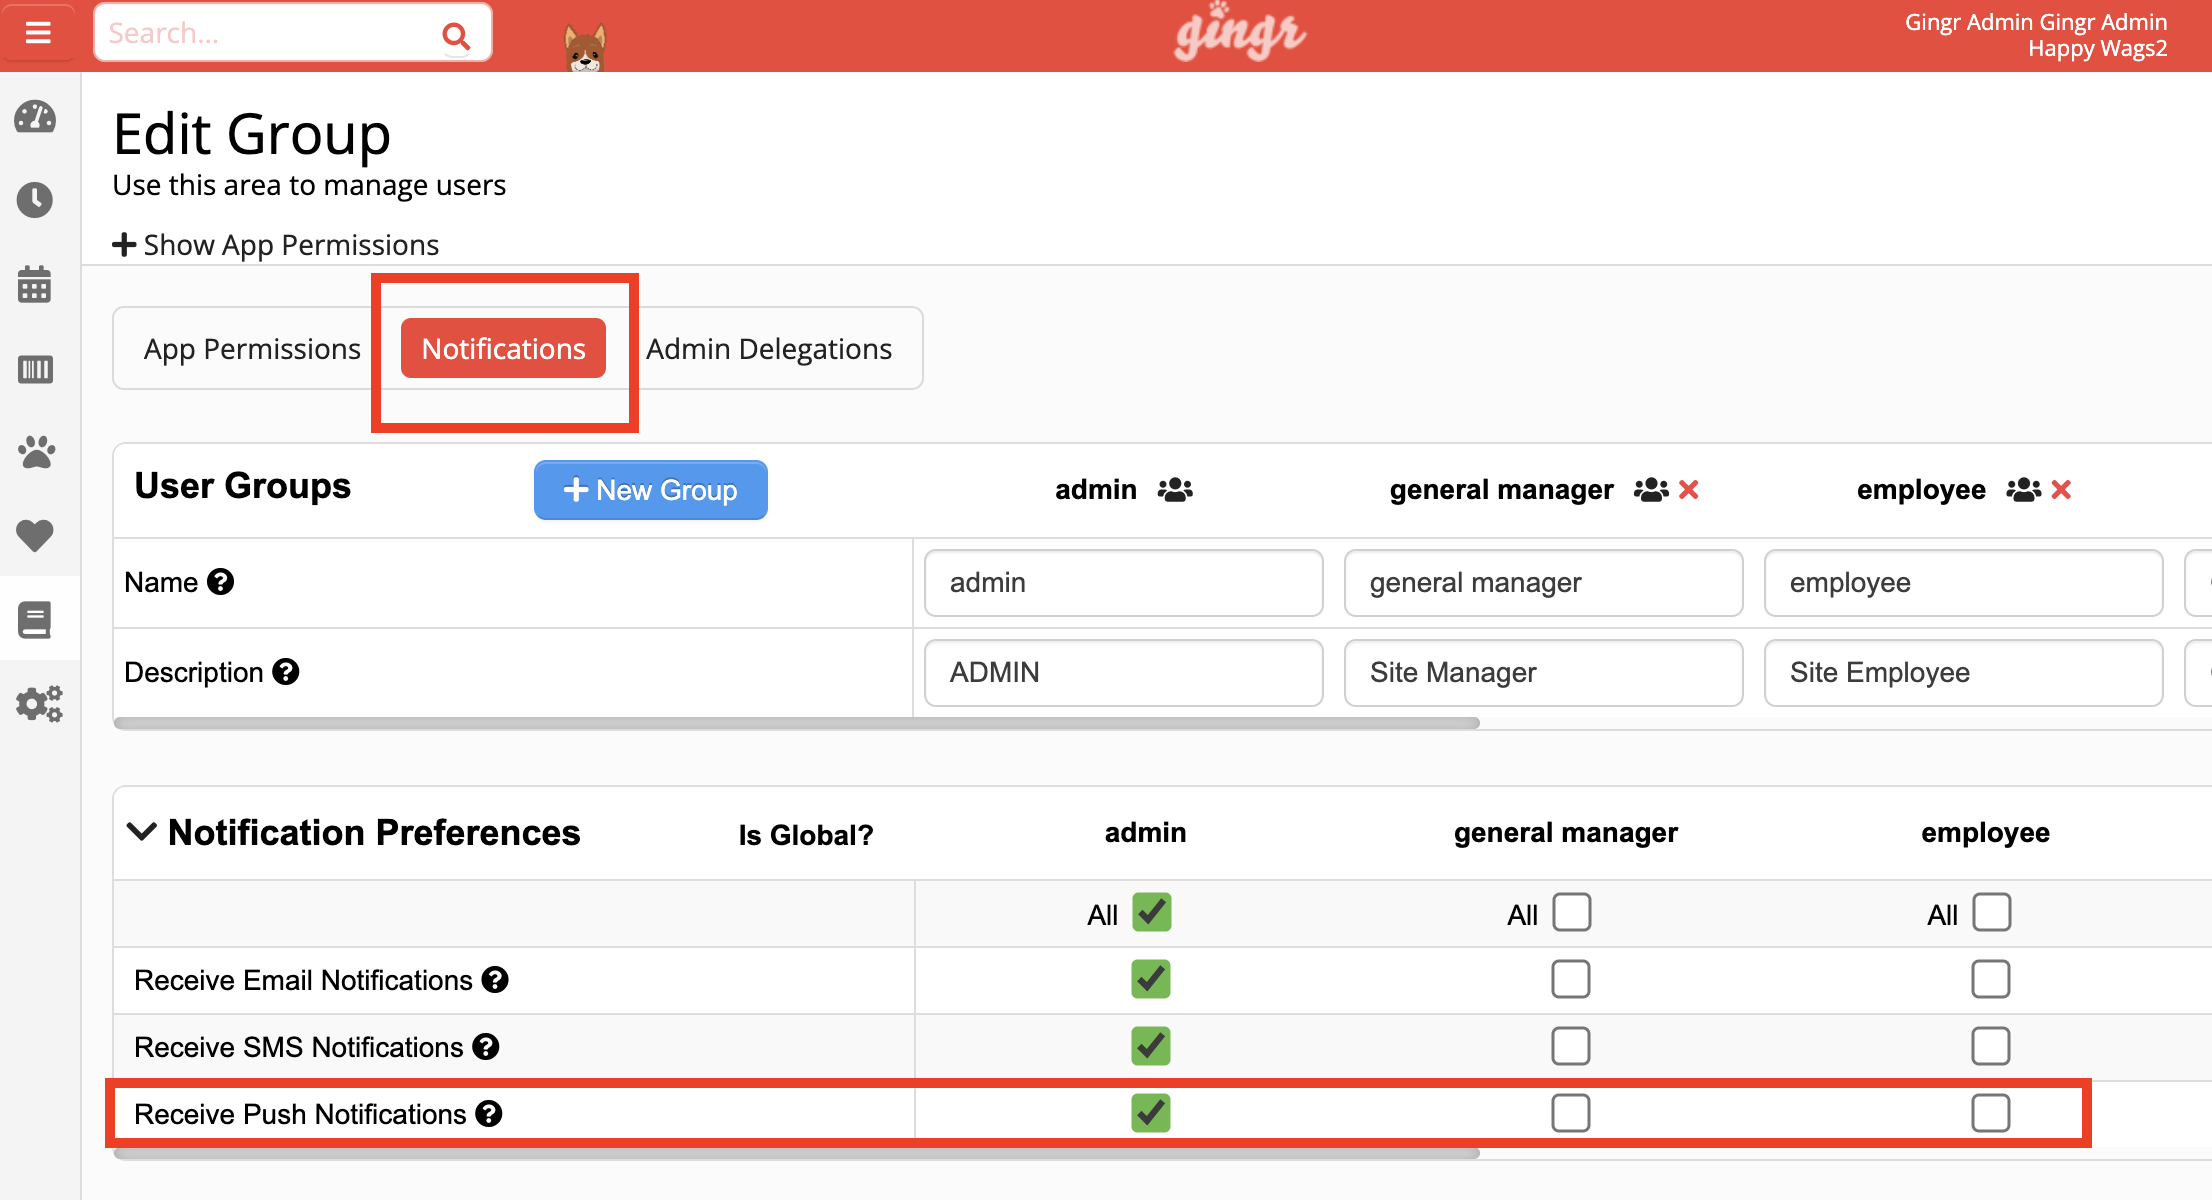Open the Admin Delegations tab

768,348
